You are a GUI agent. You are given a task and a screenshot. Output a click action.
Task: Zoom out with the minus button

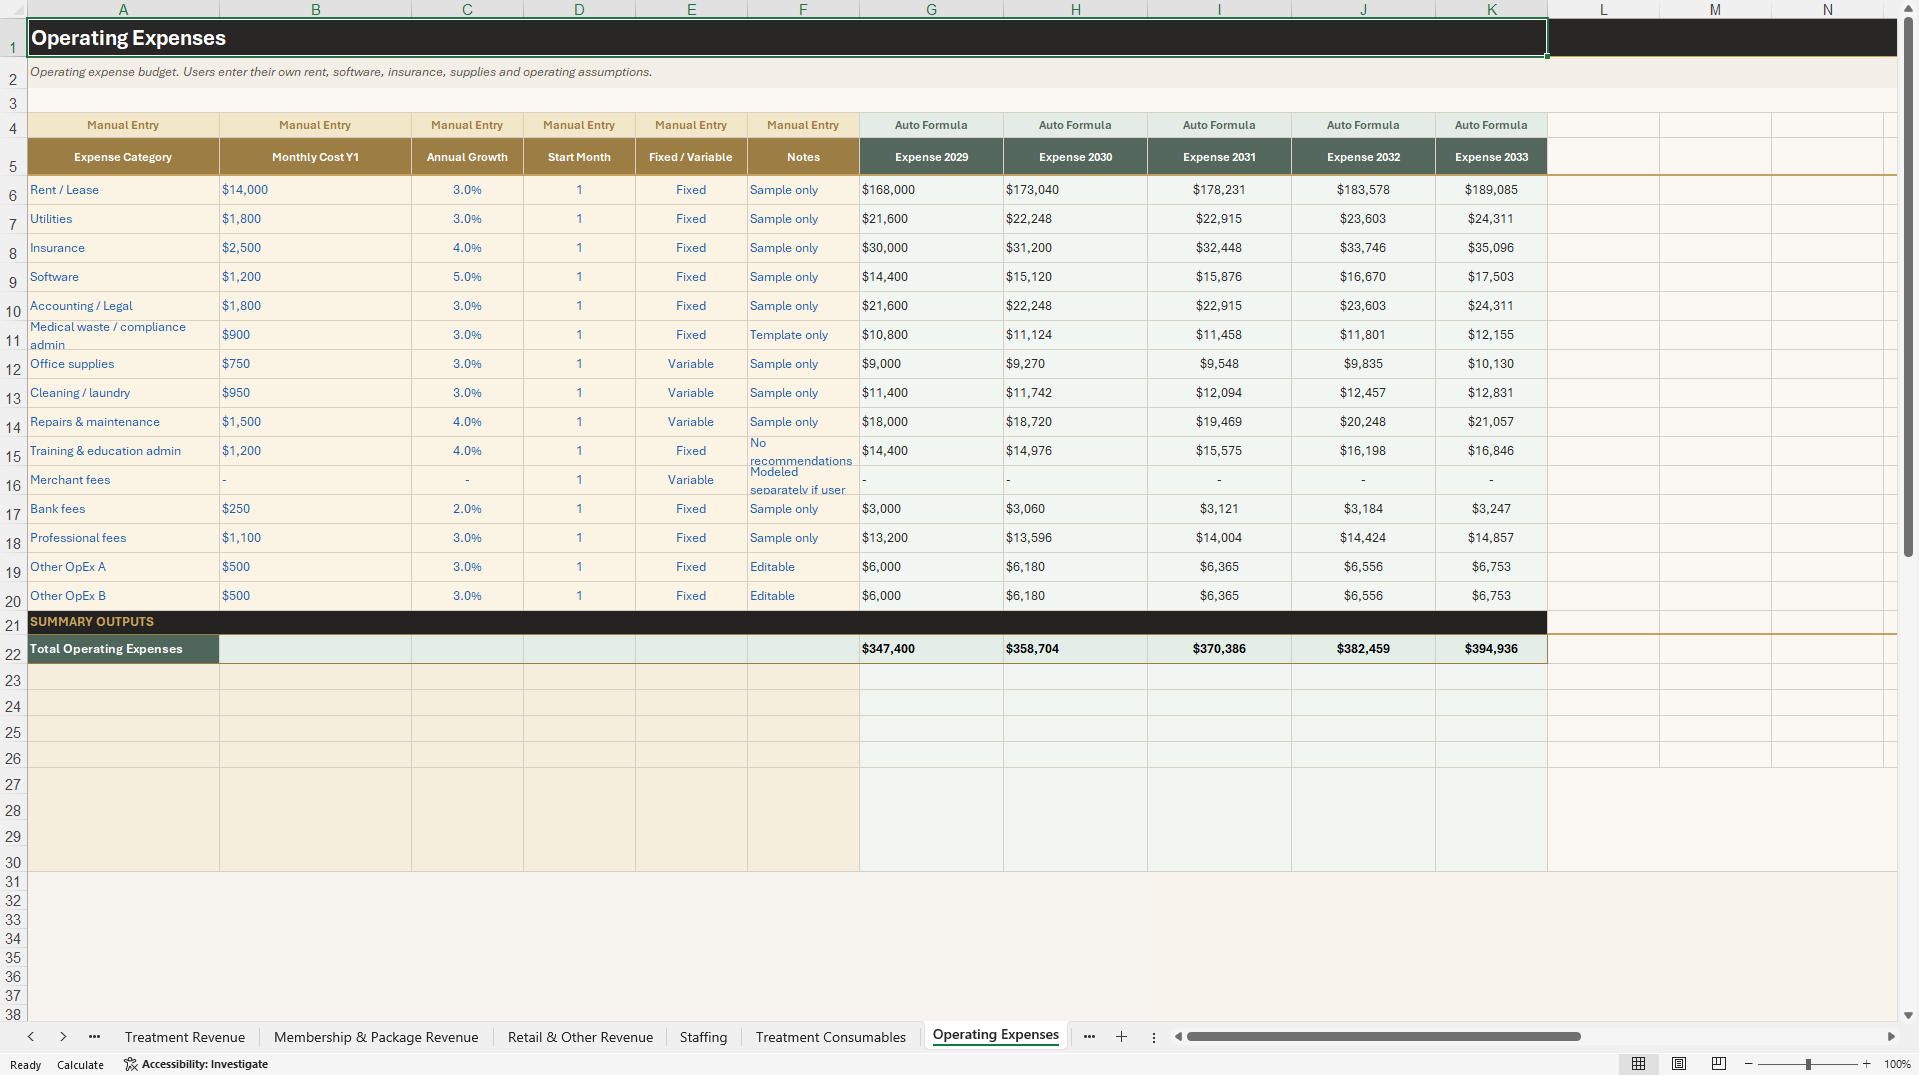click(1748, 1064)
